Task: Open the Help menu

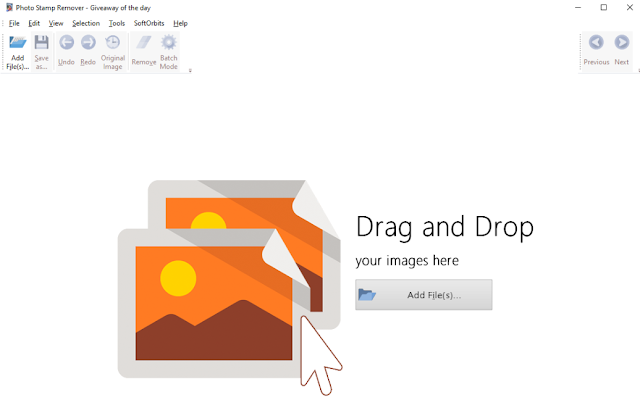Action: (x=180, y=23)
